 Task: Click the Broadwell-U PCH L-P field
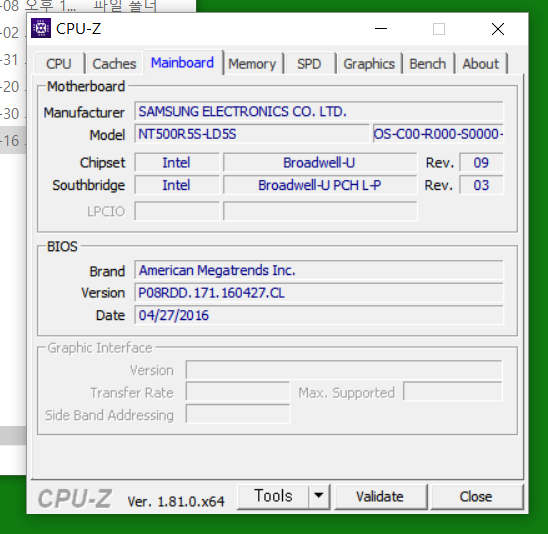pos(320,185)
